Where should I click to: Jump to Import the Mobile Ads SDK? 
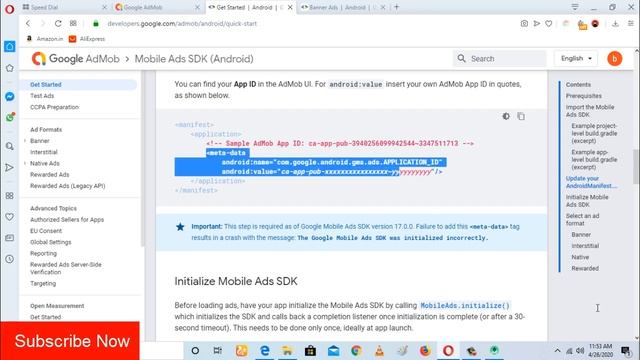tap(590, 111)
